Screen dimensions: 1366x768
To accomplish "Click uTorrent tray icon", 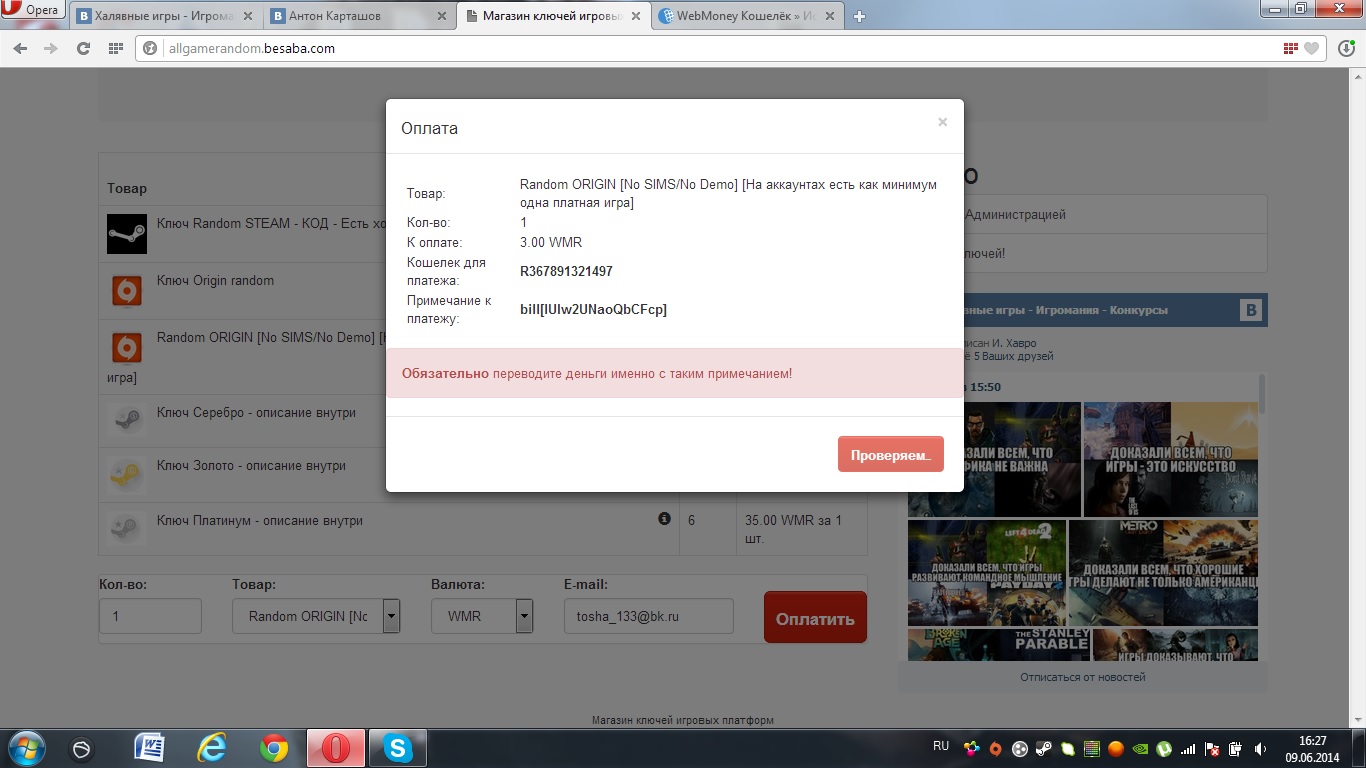I will click(x=1164, y=748).
